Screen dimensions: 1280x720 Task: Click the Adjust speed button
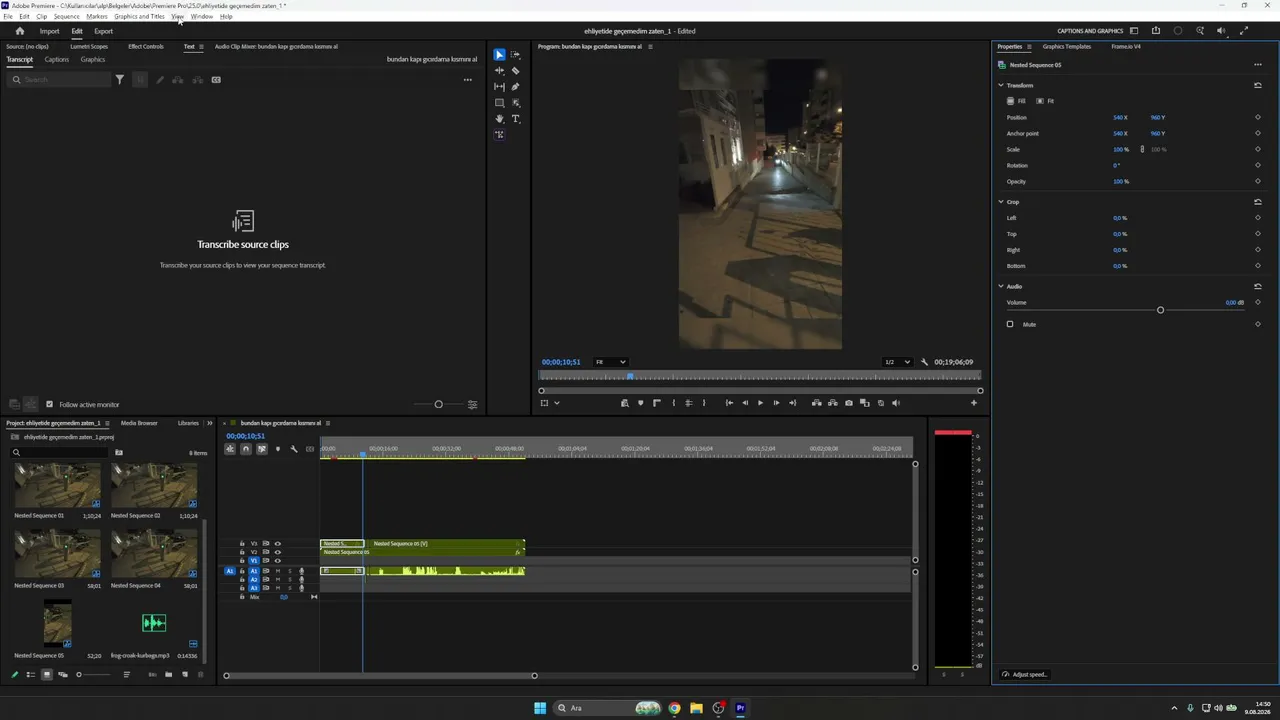pos(1026,675)
